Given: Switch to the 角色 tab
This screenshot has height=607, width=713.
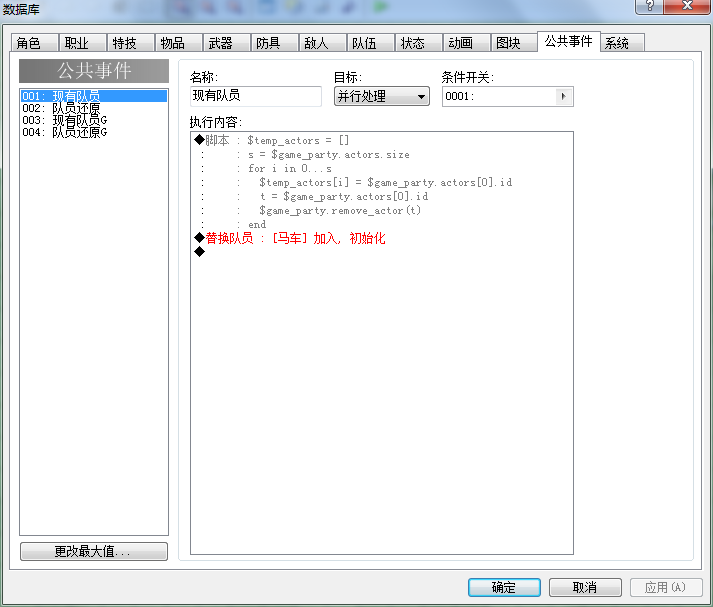Looking at the screenshot, I should 35,43.
